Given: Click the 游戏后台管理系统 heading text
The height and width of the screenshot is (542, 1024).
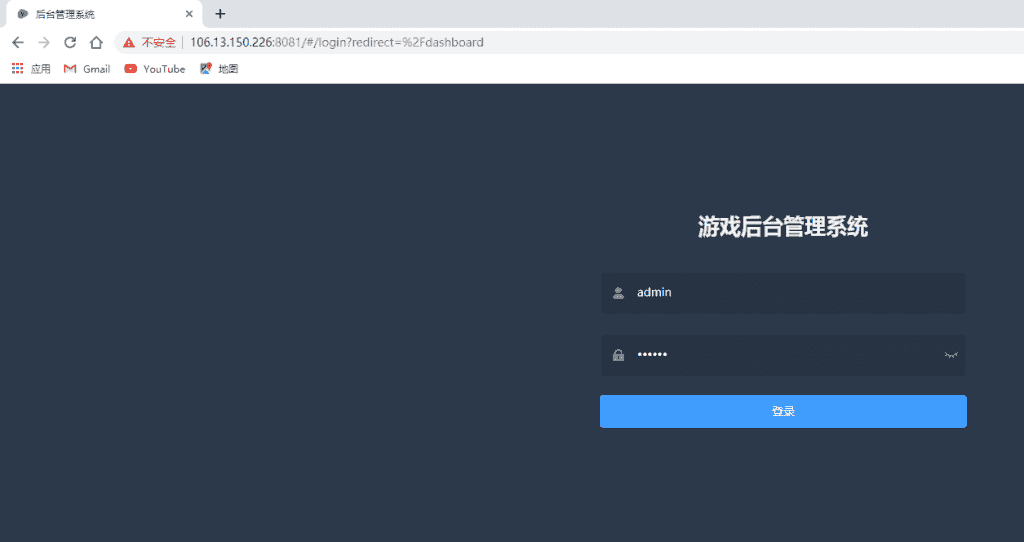Looking at the screenshot, I should pyautogui.click(x=782, y=227).
